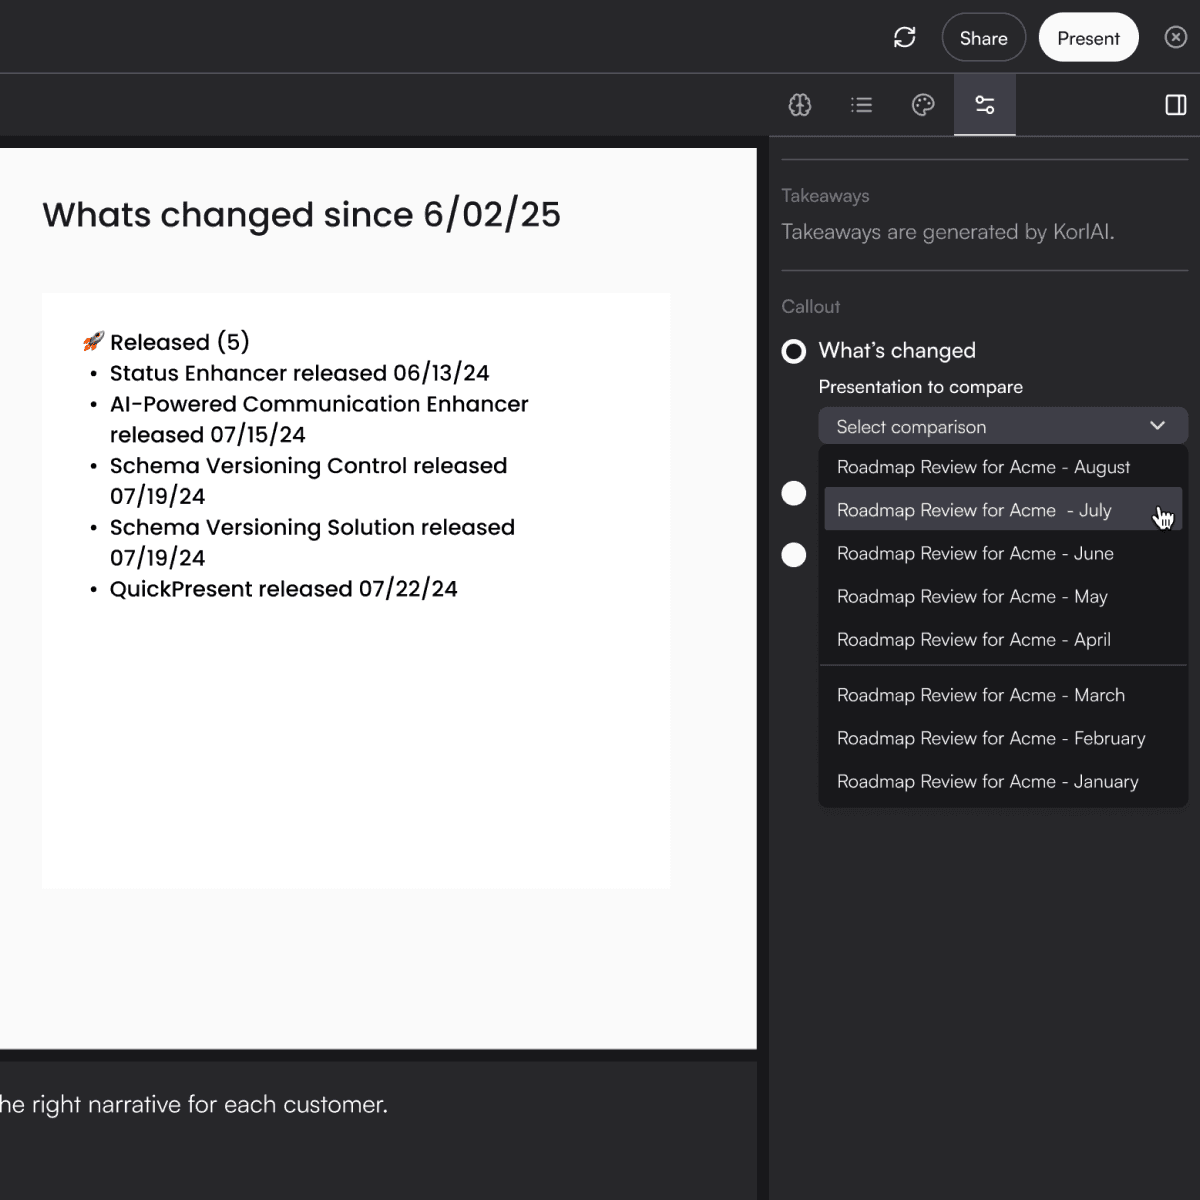Click the Released (5) heading text

(179, 342)
